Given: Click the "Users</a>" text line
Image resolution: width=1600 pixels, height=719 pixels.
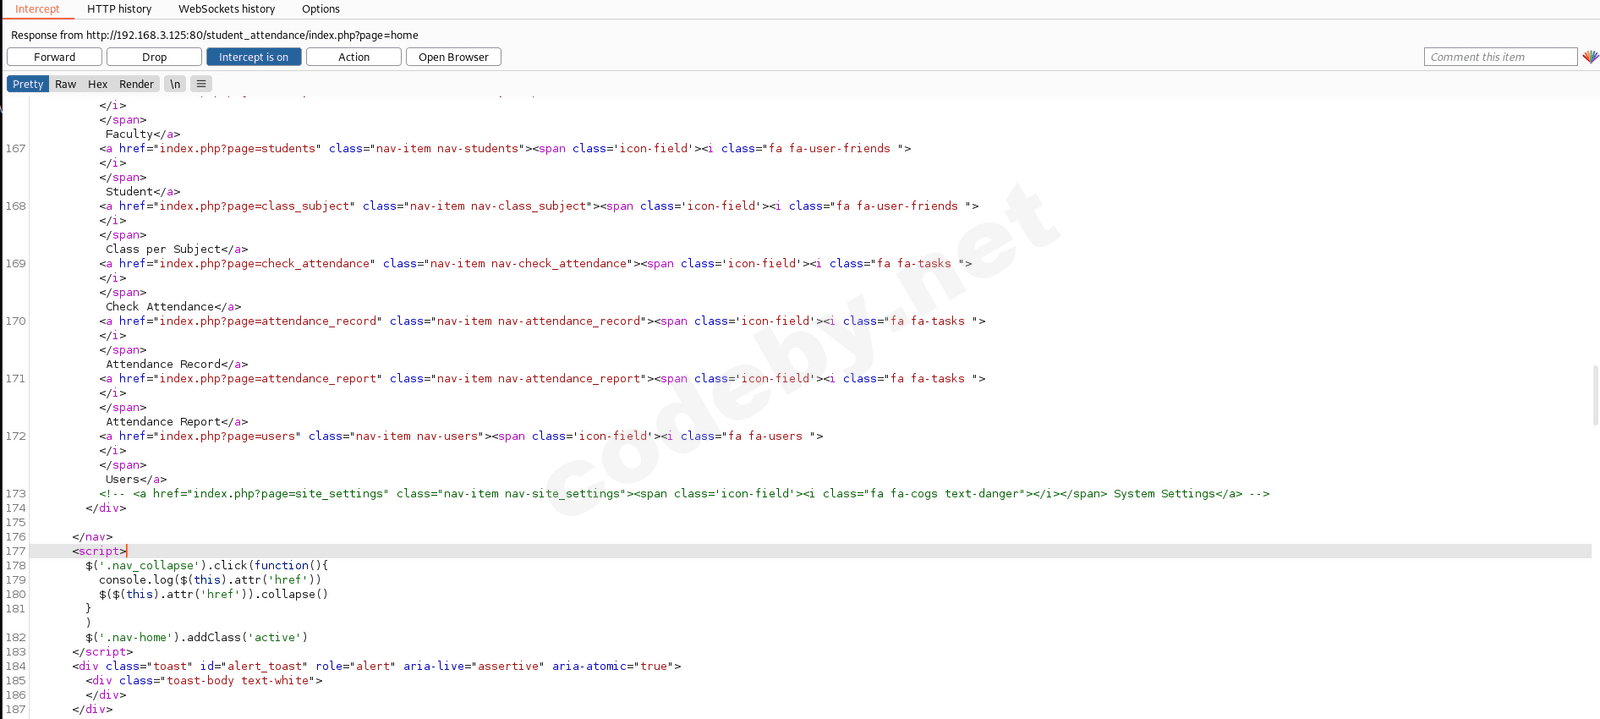Looking at the screenshot, I should tap(136, 479).
